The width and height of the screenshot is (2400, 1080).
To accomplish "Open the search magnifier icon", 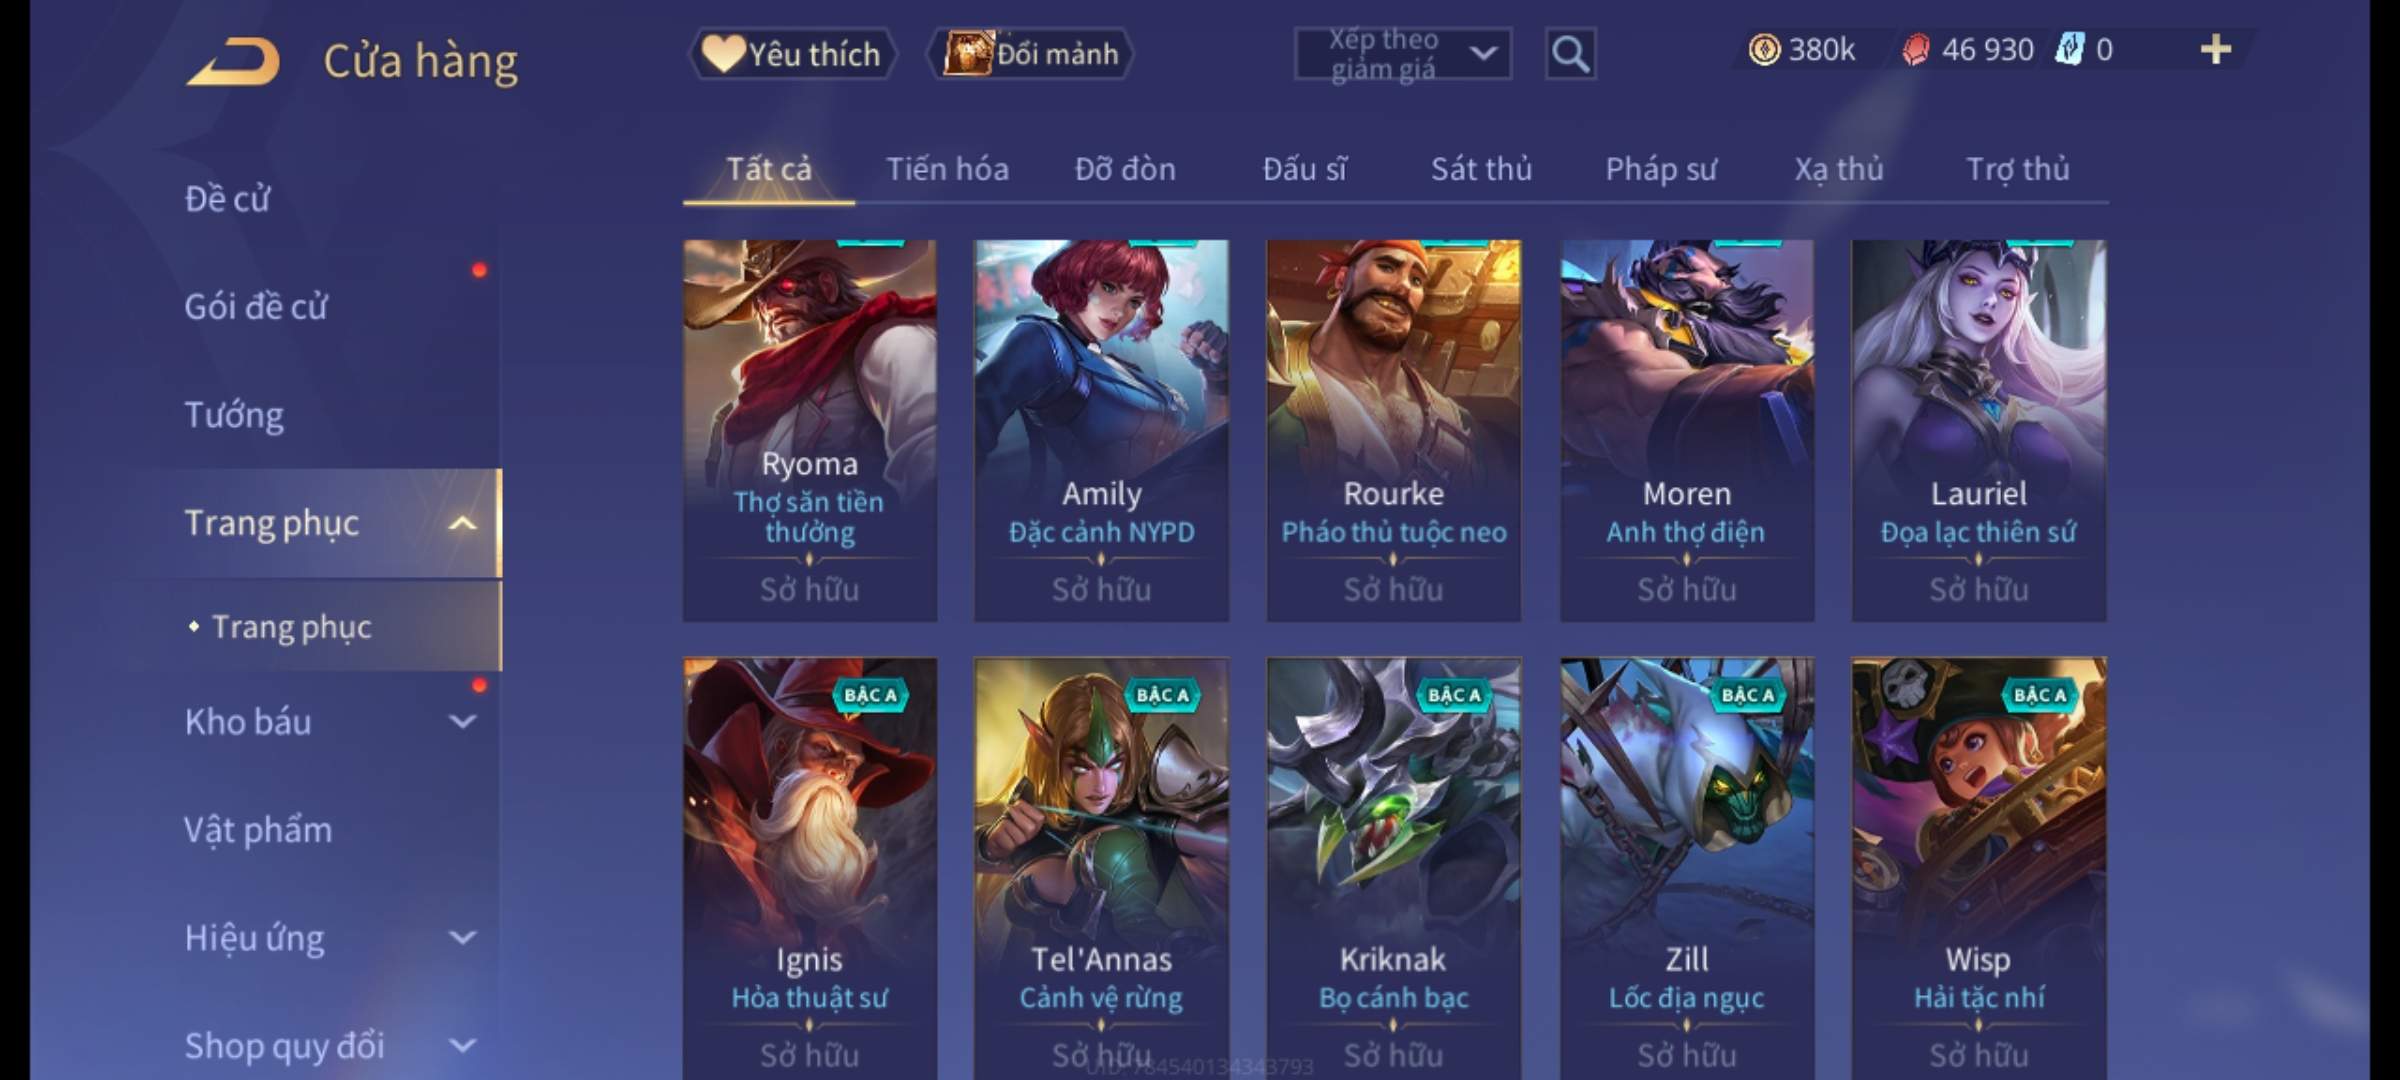I will pos(1570,54).
